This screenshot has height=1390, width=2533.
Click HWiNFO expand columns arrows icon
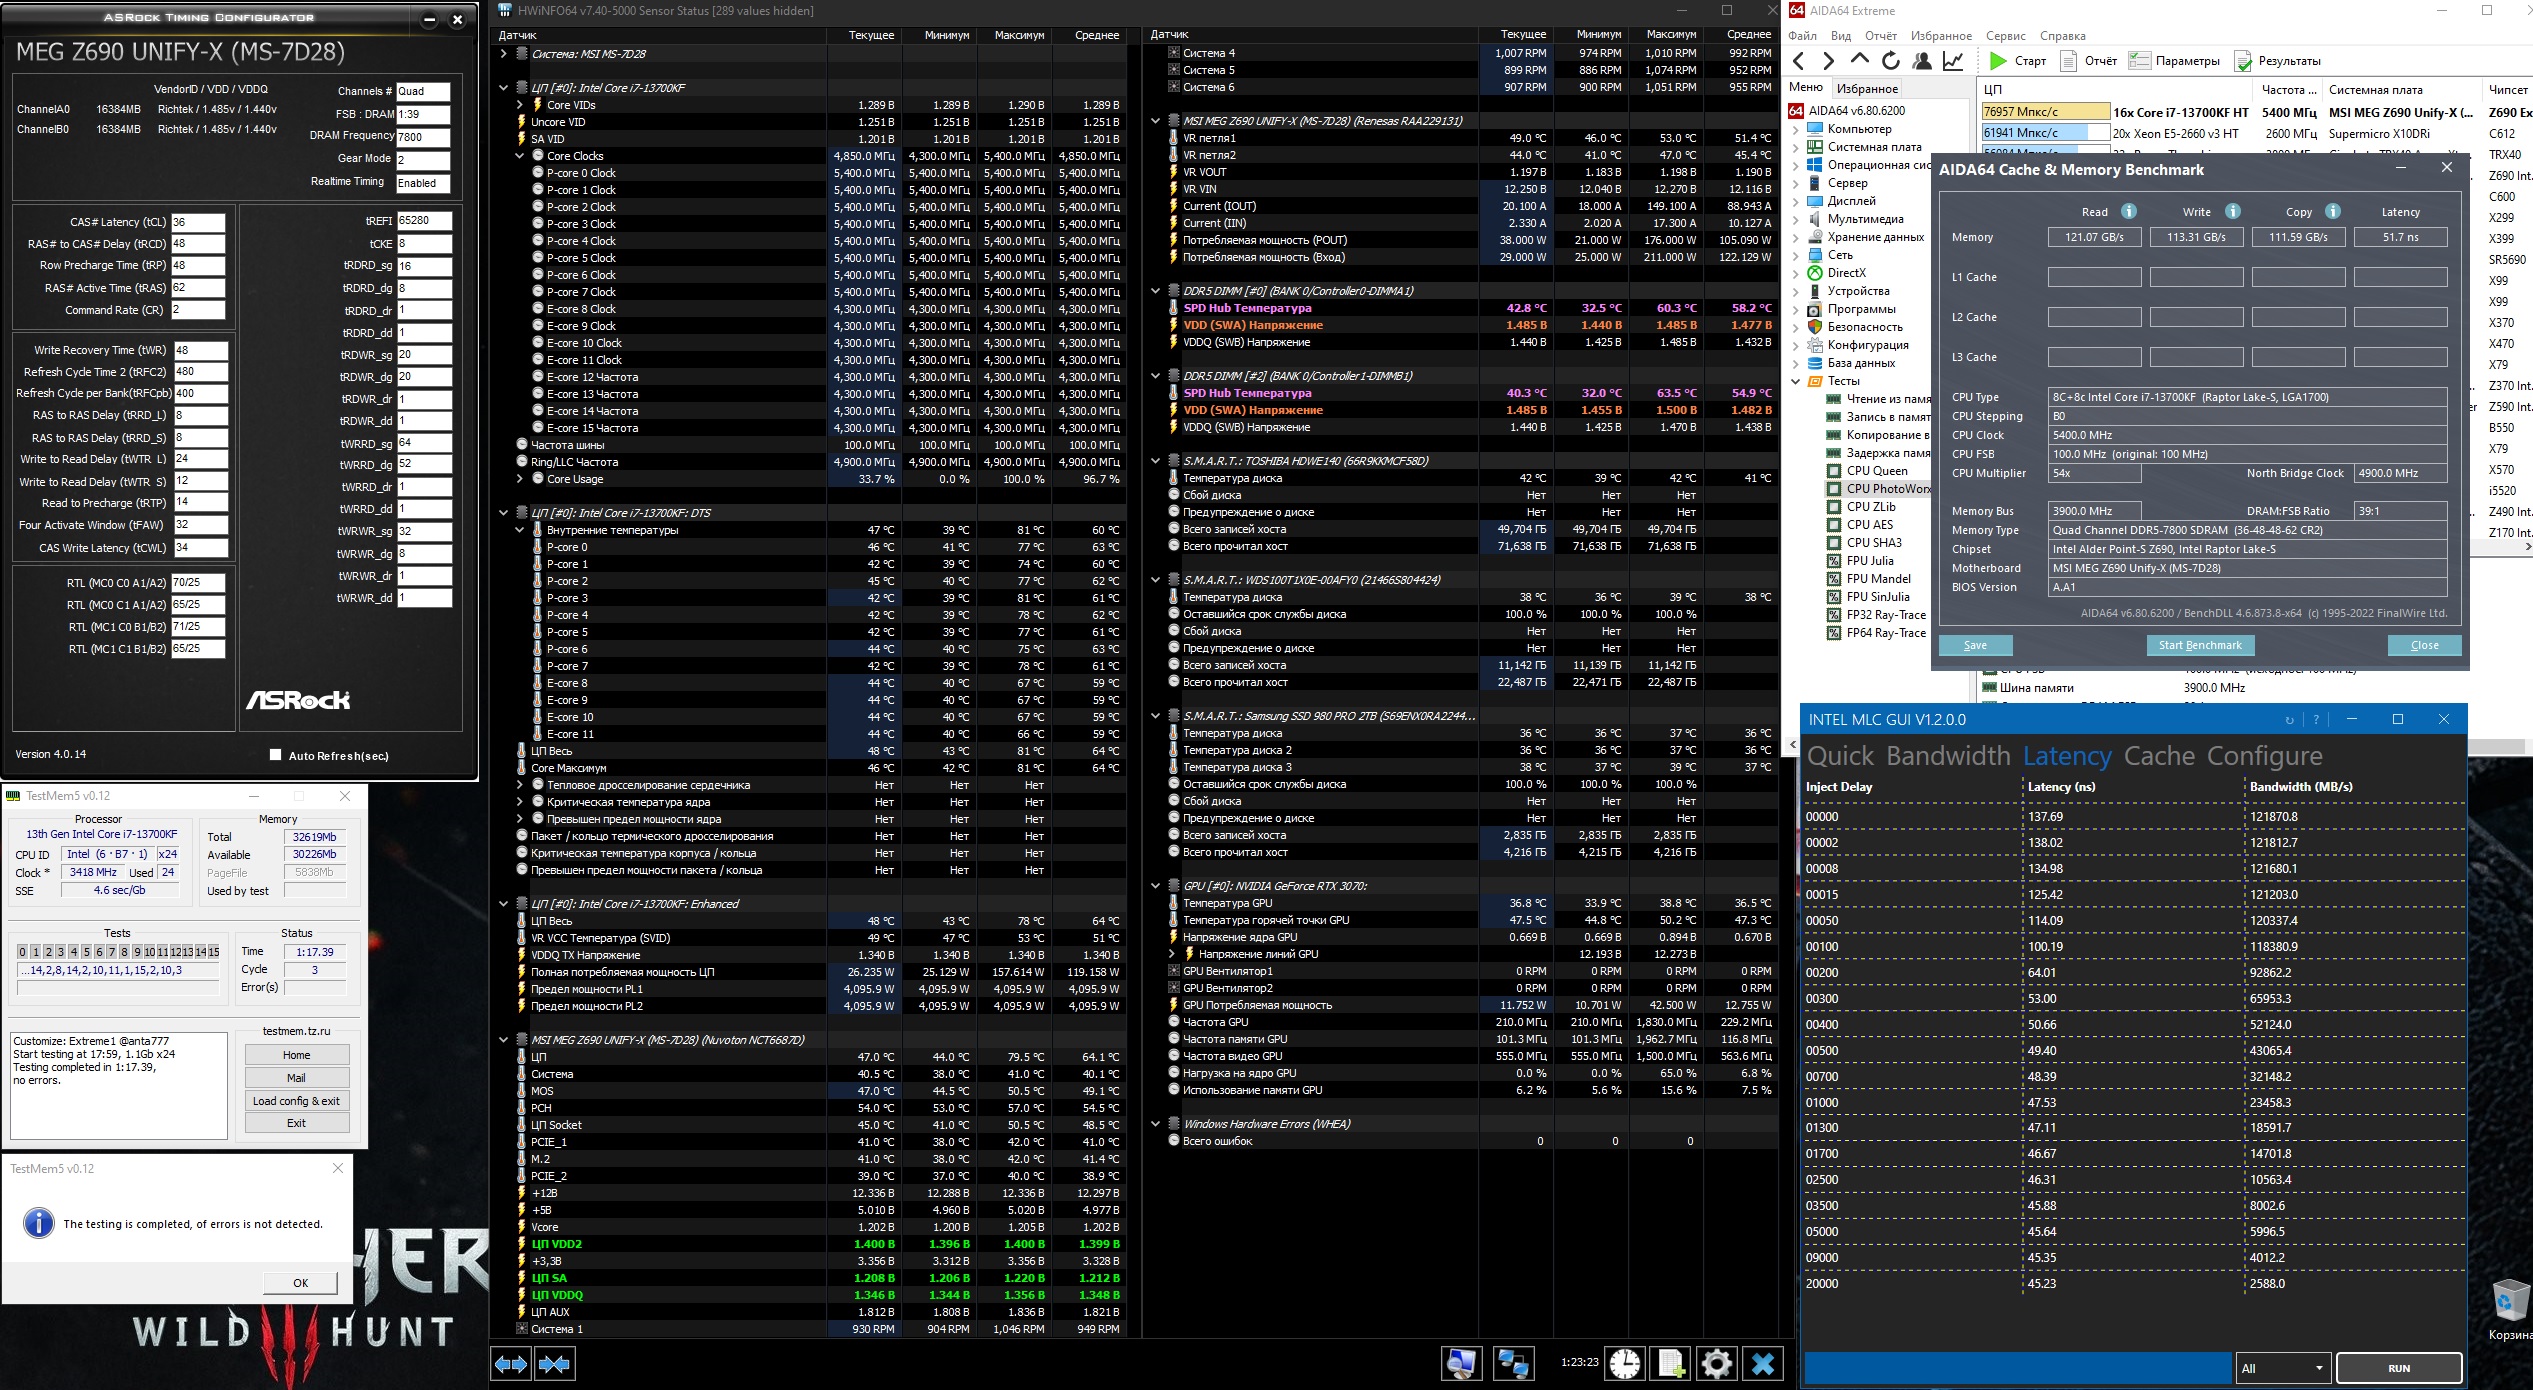pyautogui.click(x=511, y=1364)
